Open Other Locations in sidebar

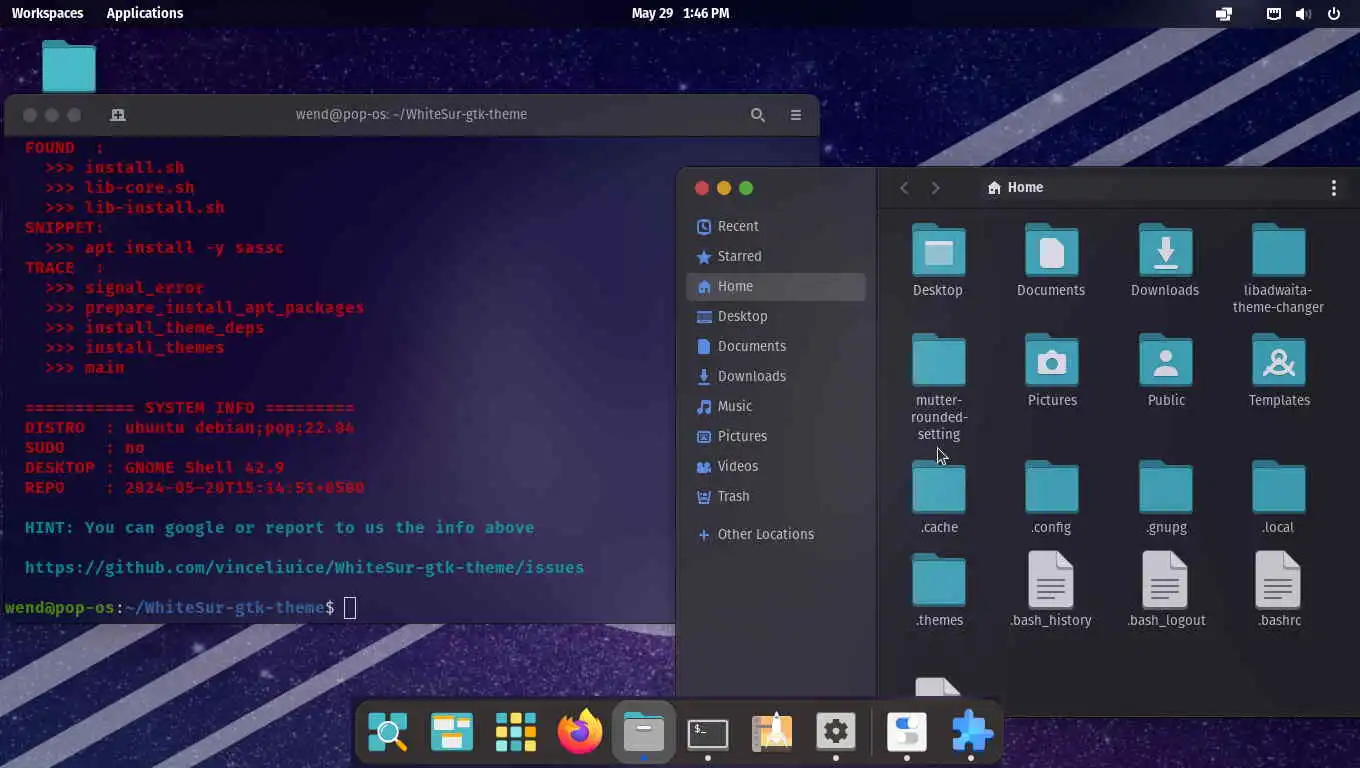click(x=775, y=534)
